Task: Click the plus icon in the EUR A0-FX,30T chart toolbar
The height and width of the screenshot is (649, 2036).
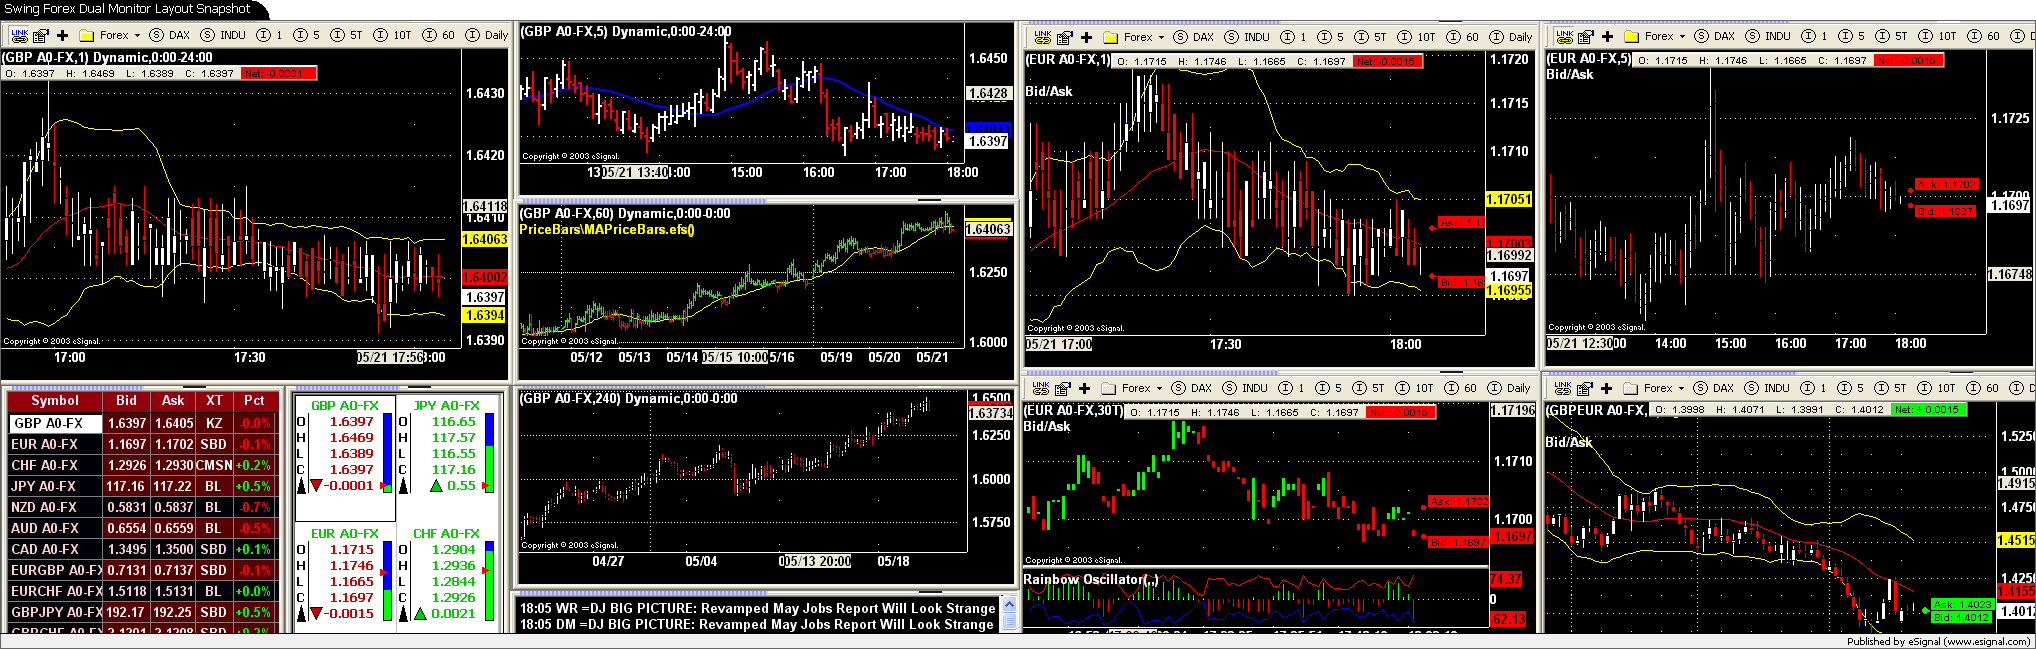Action: tap(1084, 388)
